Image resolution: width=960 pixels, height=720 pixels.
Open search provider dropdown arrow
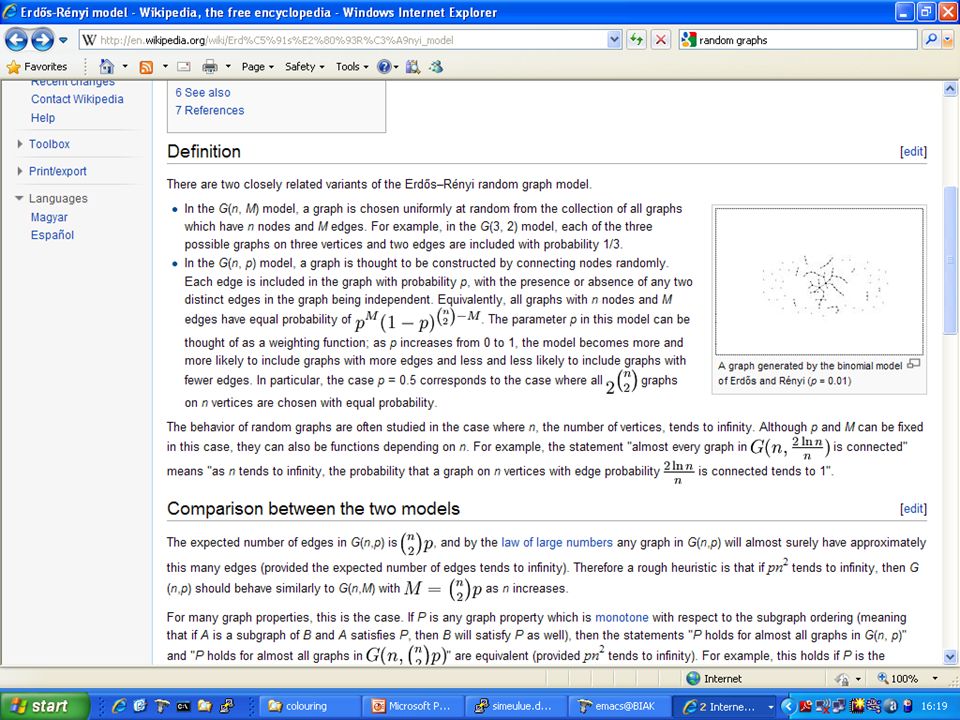947,40
